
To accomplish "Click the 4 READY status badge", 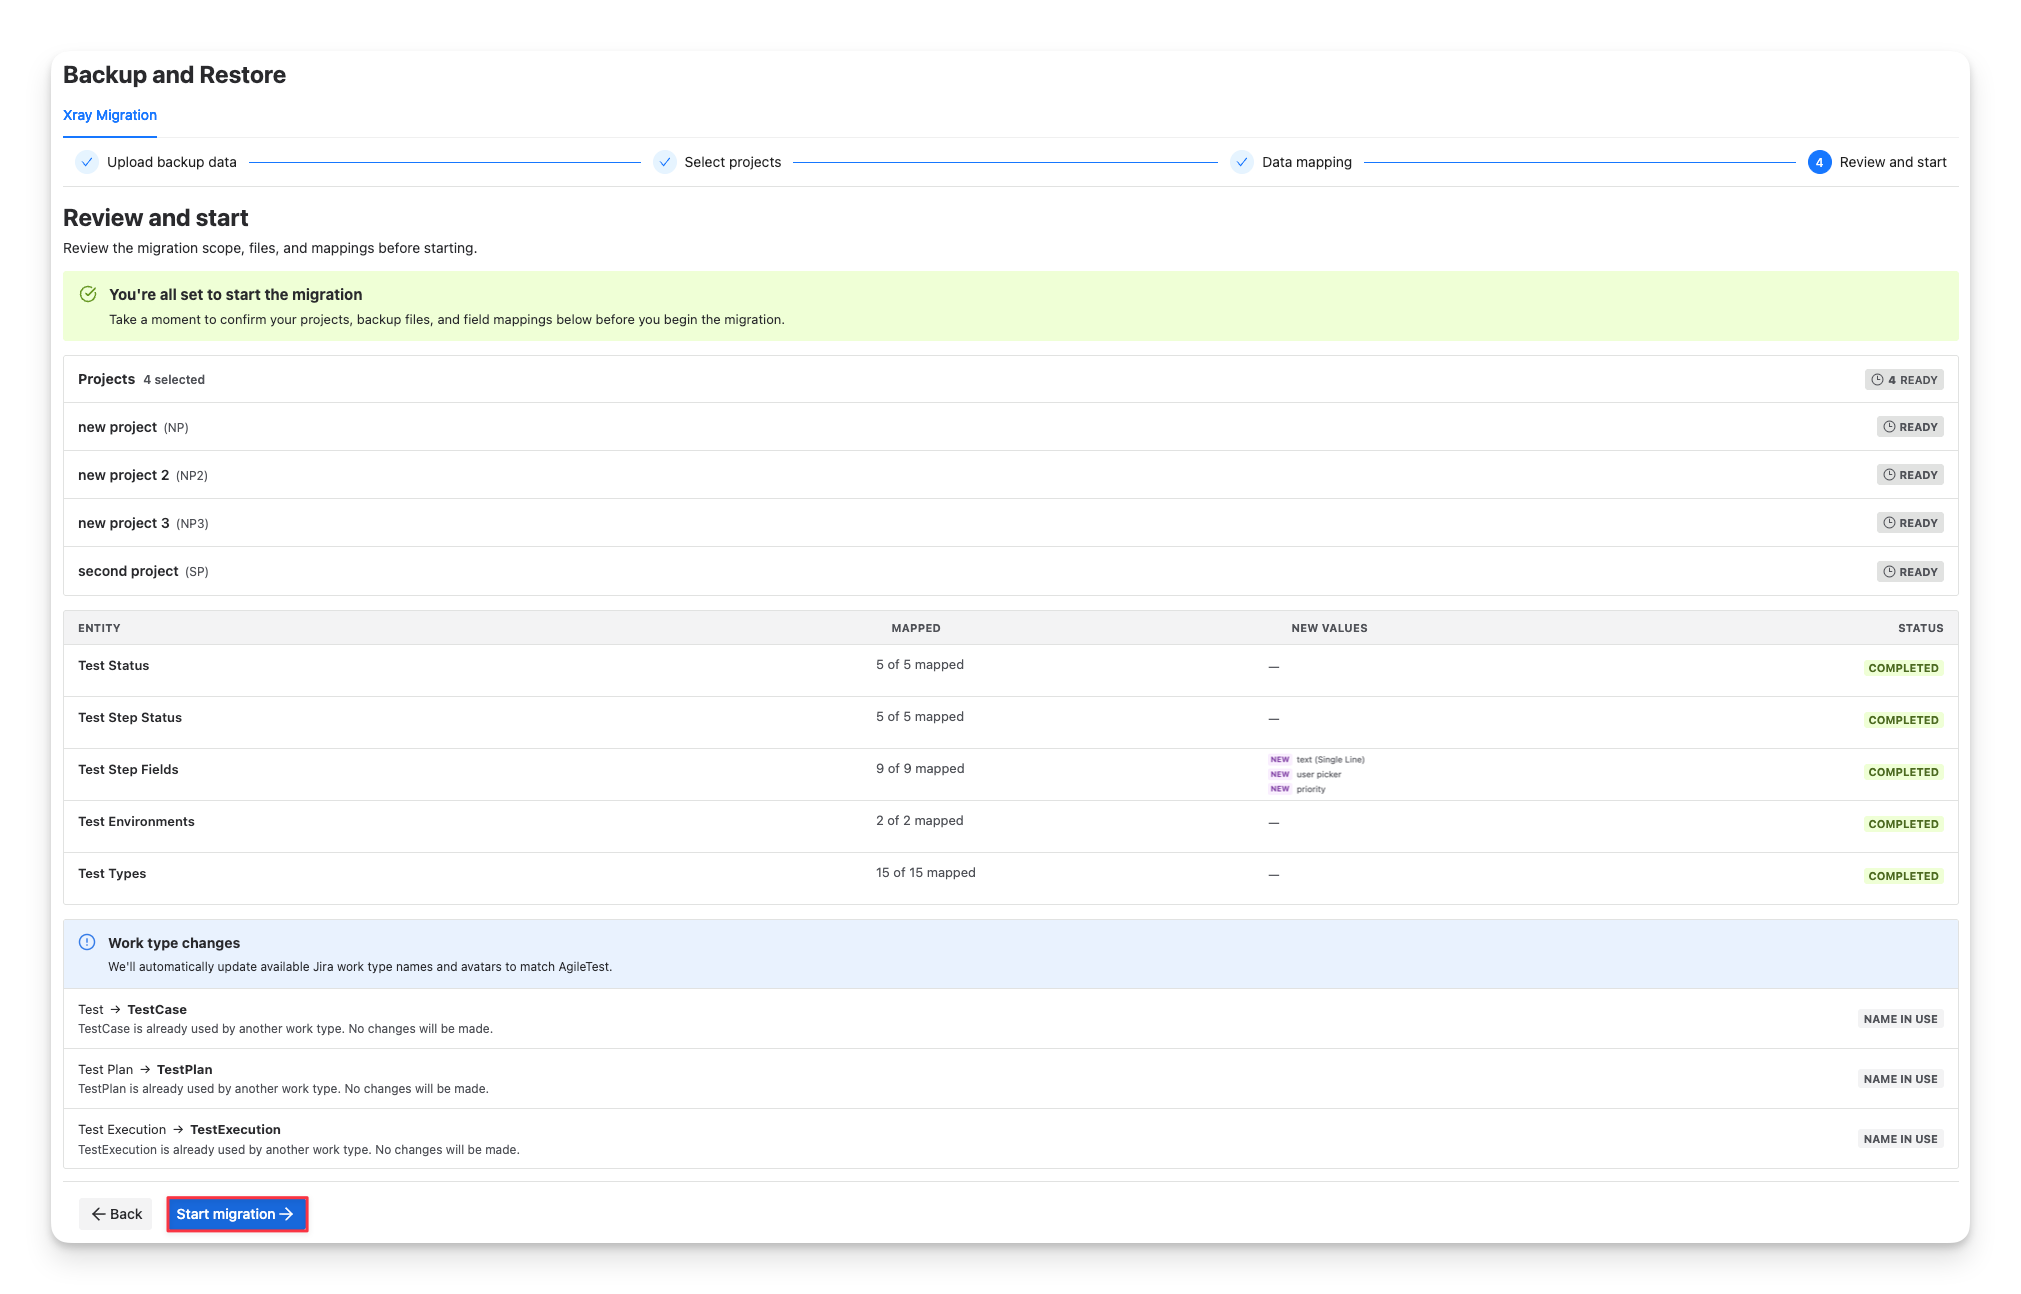I will pos(1904,380).
